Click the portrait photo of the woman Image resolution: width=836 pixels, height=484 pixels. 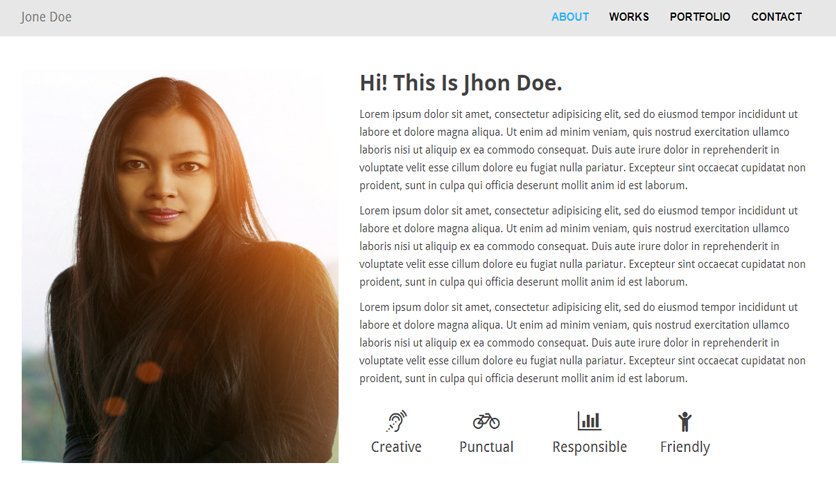[180, 267]
